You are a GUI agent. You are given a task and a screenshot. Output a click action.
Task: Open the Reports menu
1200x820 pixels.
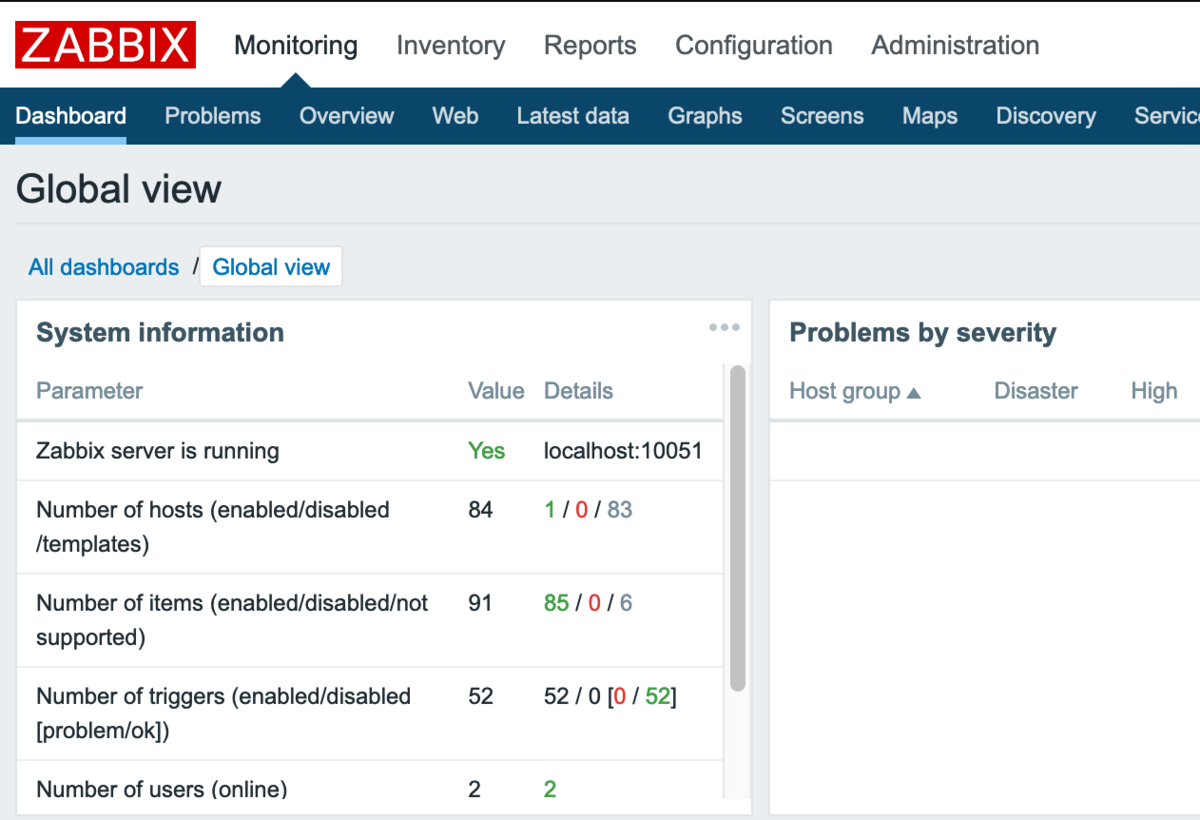tap(590, 45)
